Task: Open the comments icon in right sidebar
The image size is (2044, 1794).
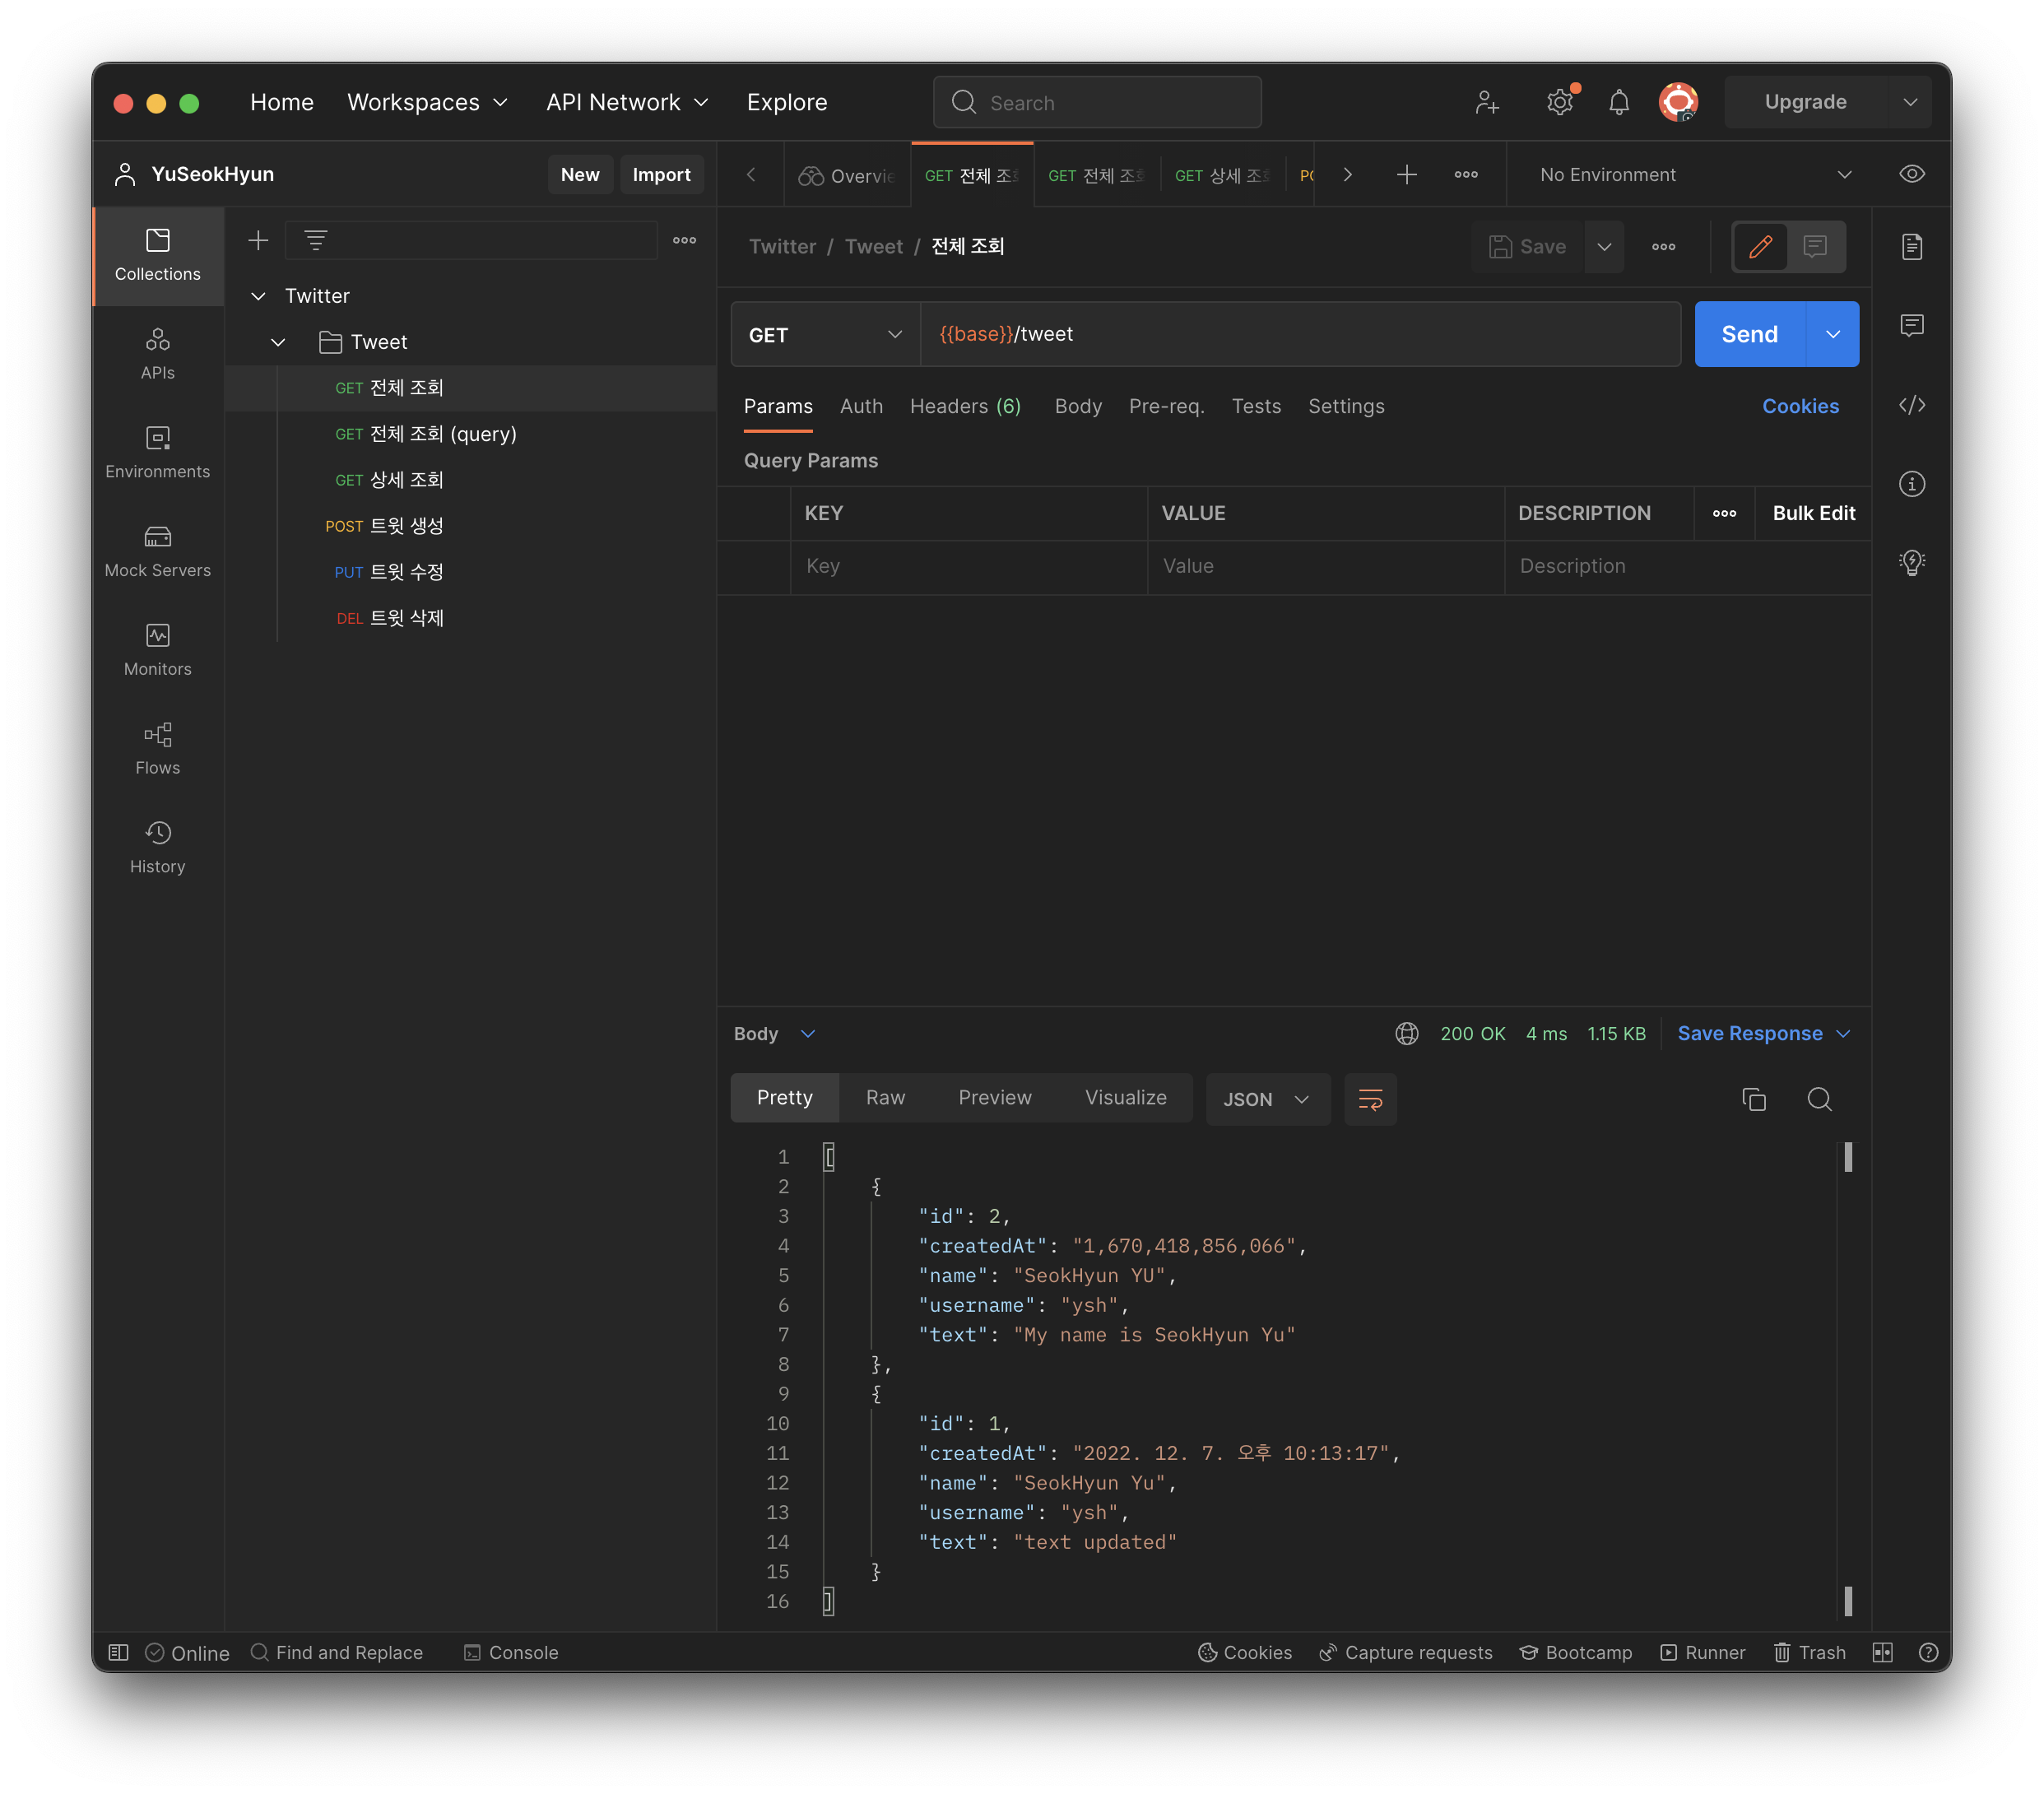Action: (x=1911, y=325)
